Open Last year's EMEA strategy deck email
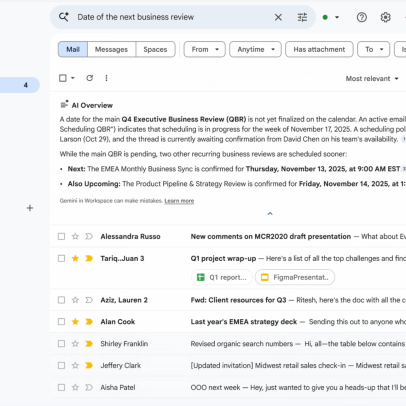406x406 pixels. click(228, 322)
